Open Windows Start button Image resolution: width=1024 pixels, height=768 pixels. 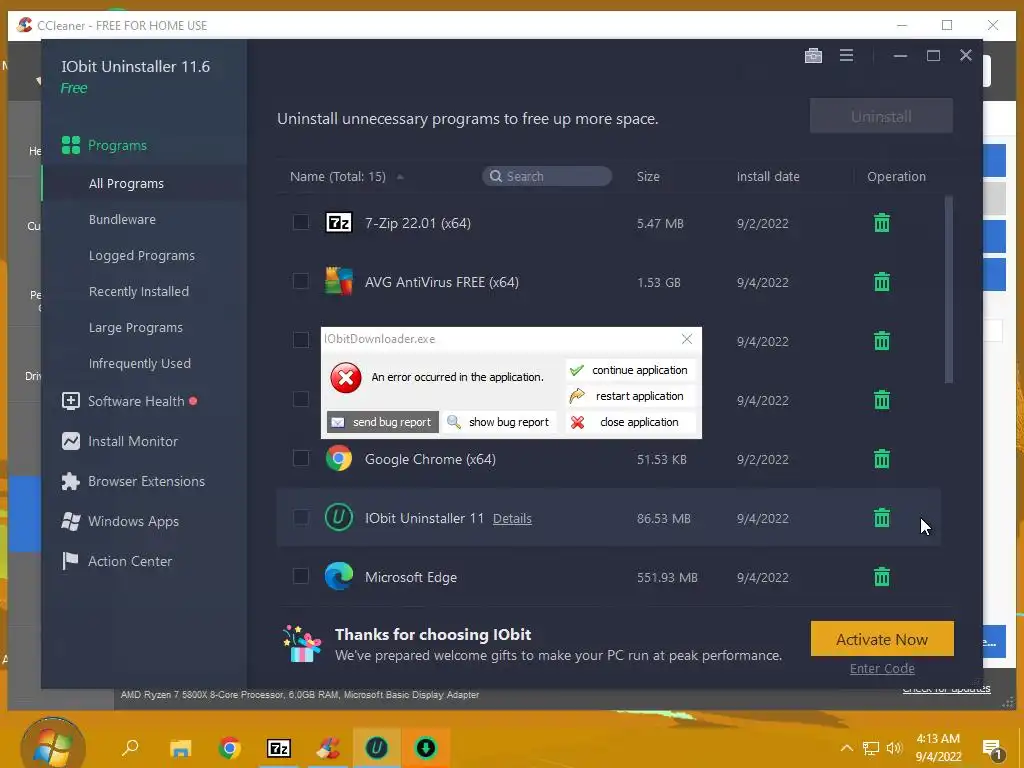[x=52, y=746]
